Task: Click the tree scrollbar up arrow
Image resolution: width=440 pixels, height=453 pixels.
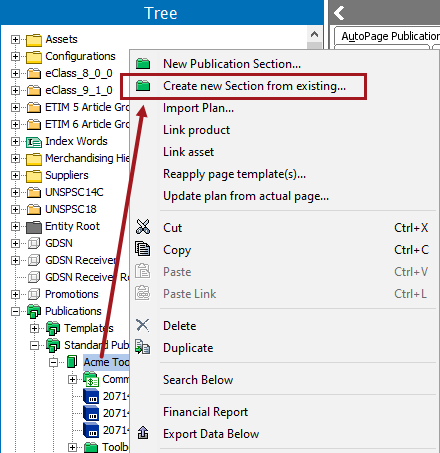Action: pos(314,34)
